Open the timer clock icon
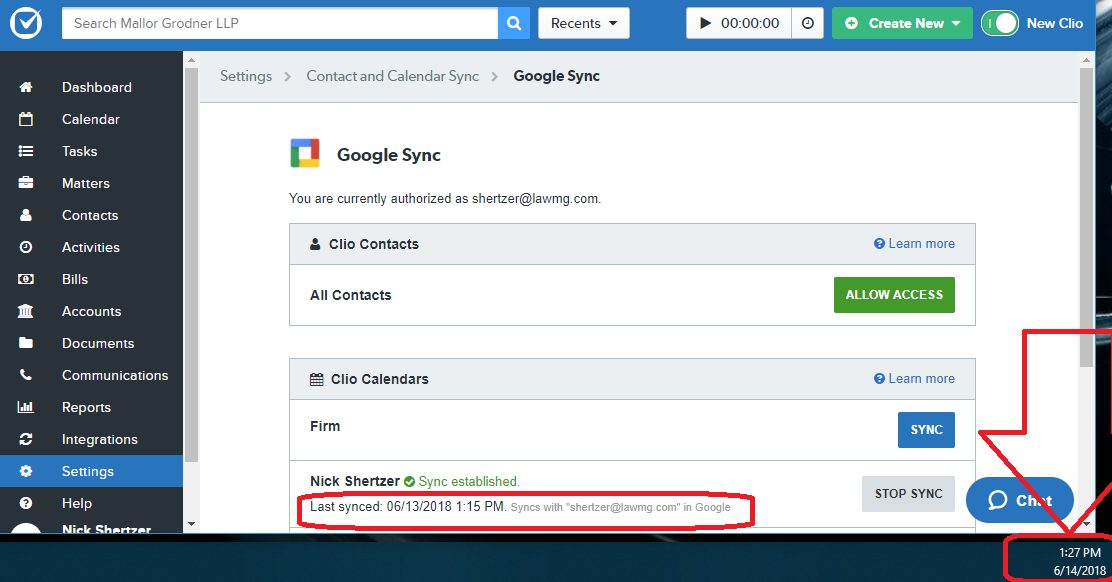Viewport: 1112px width, 582px height. pos(808,23)
